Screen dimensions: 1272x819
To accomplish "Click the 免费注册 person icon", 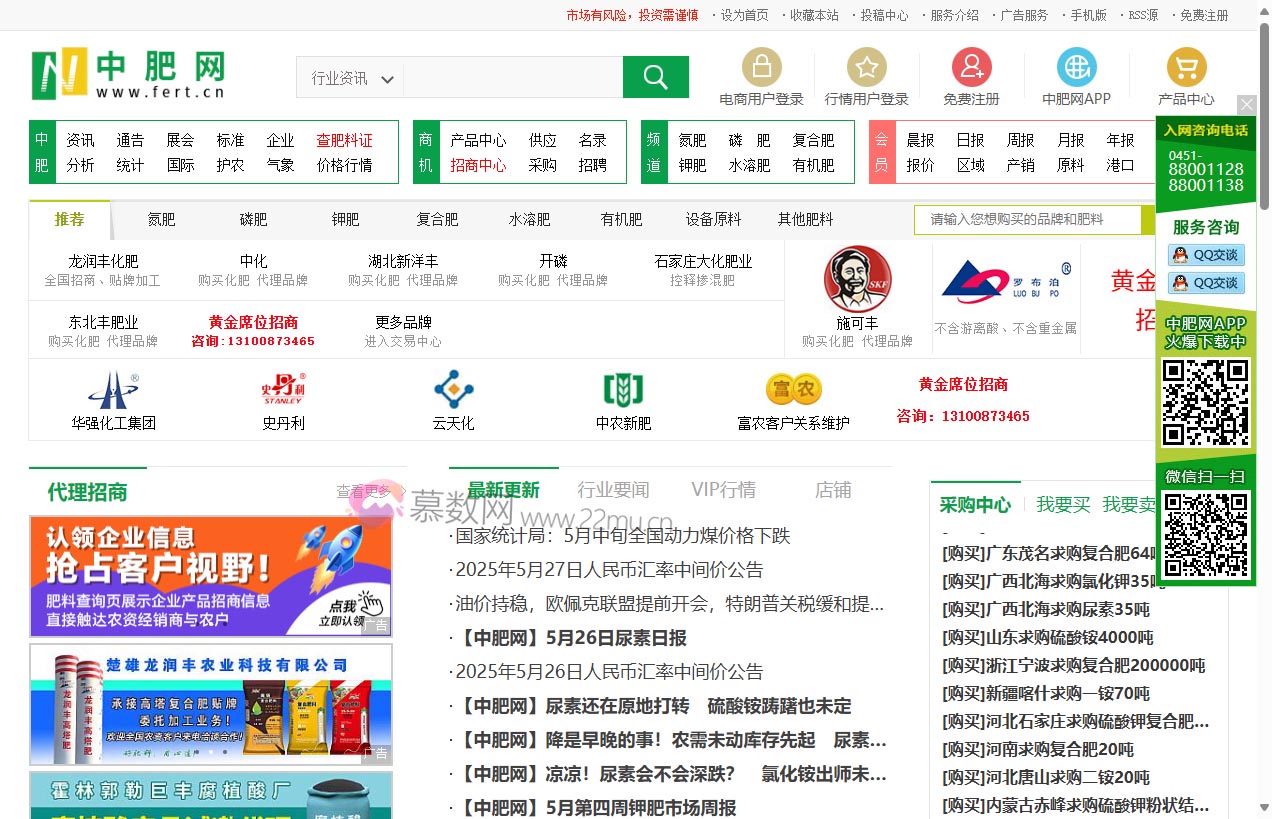I will [x=971, y=66].
